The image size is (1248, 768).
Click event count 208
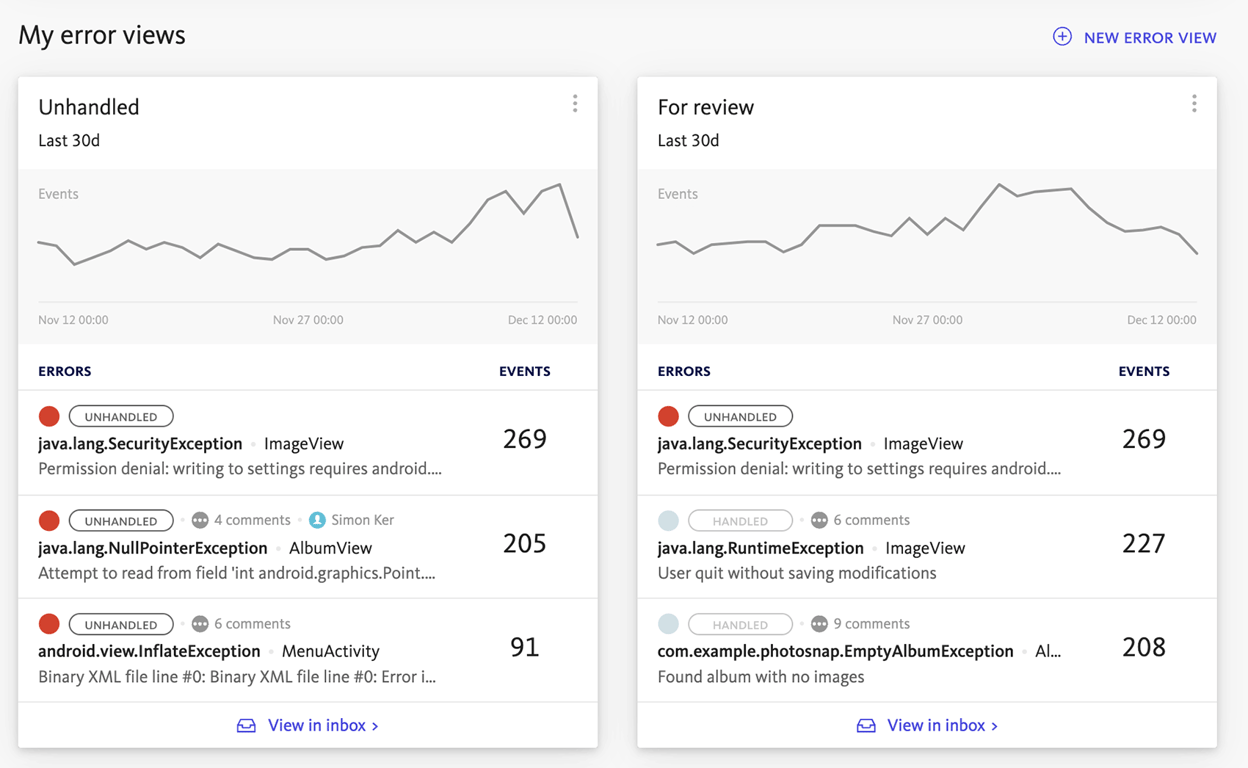[1144, 647]
